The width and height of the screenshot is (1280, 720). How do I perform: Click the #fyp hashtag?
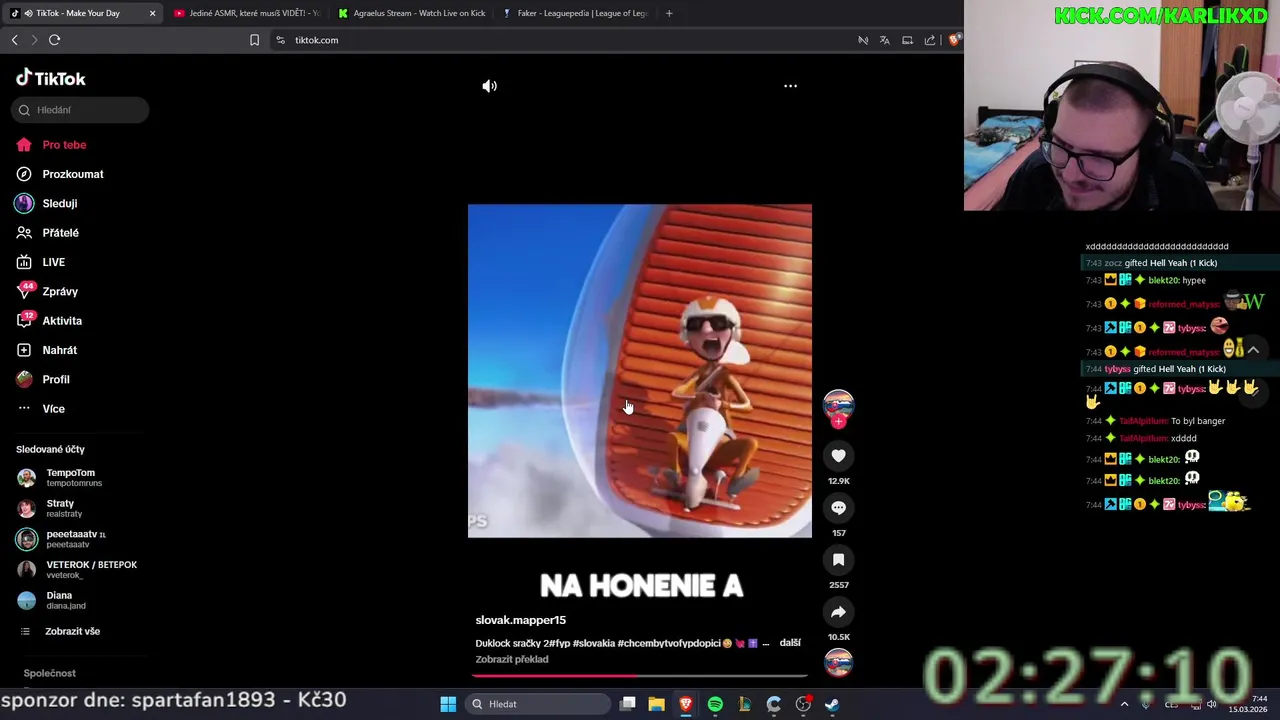click(558, 643)
